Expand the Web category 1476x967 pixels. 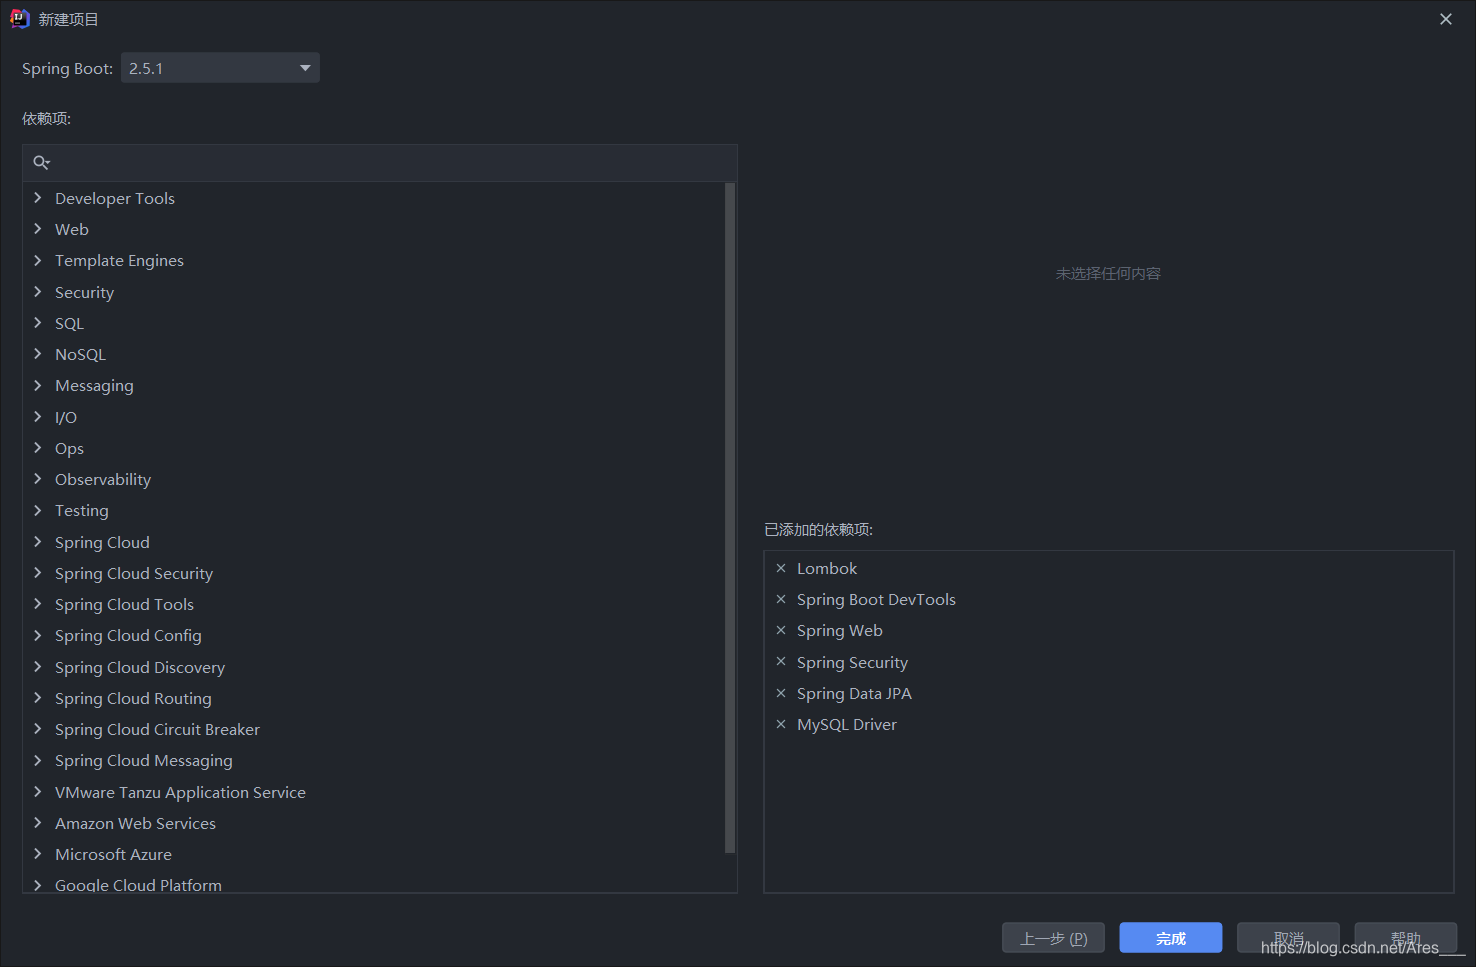[38, 229]
